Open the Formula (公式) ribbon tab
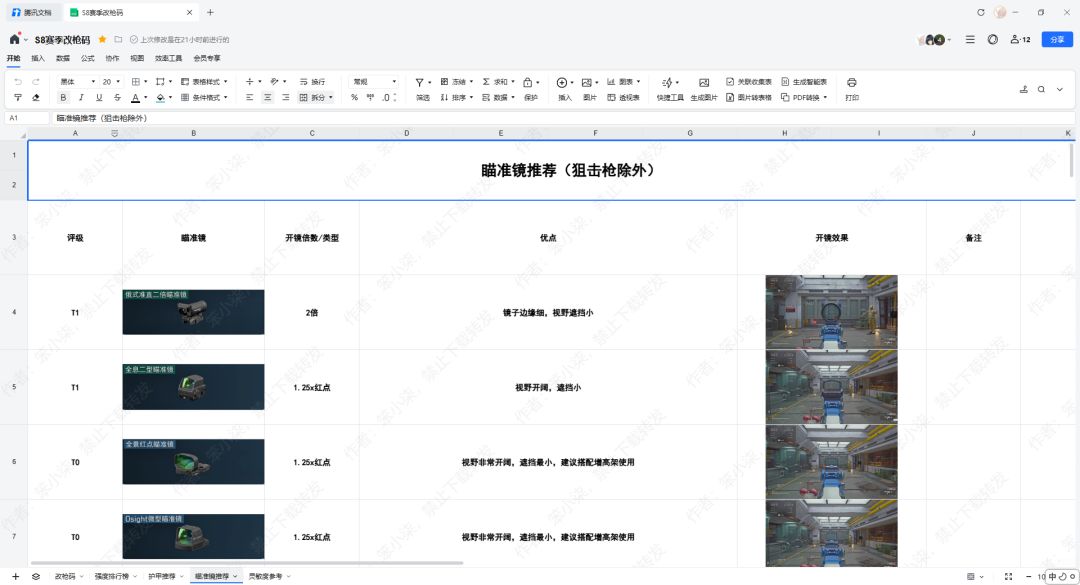This screenshot has width=1080, height=585. (87, 58)
